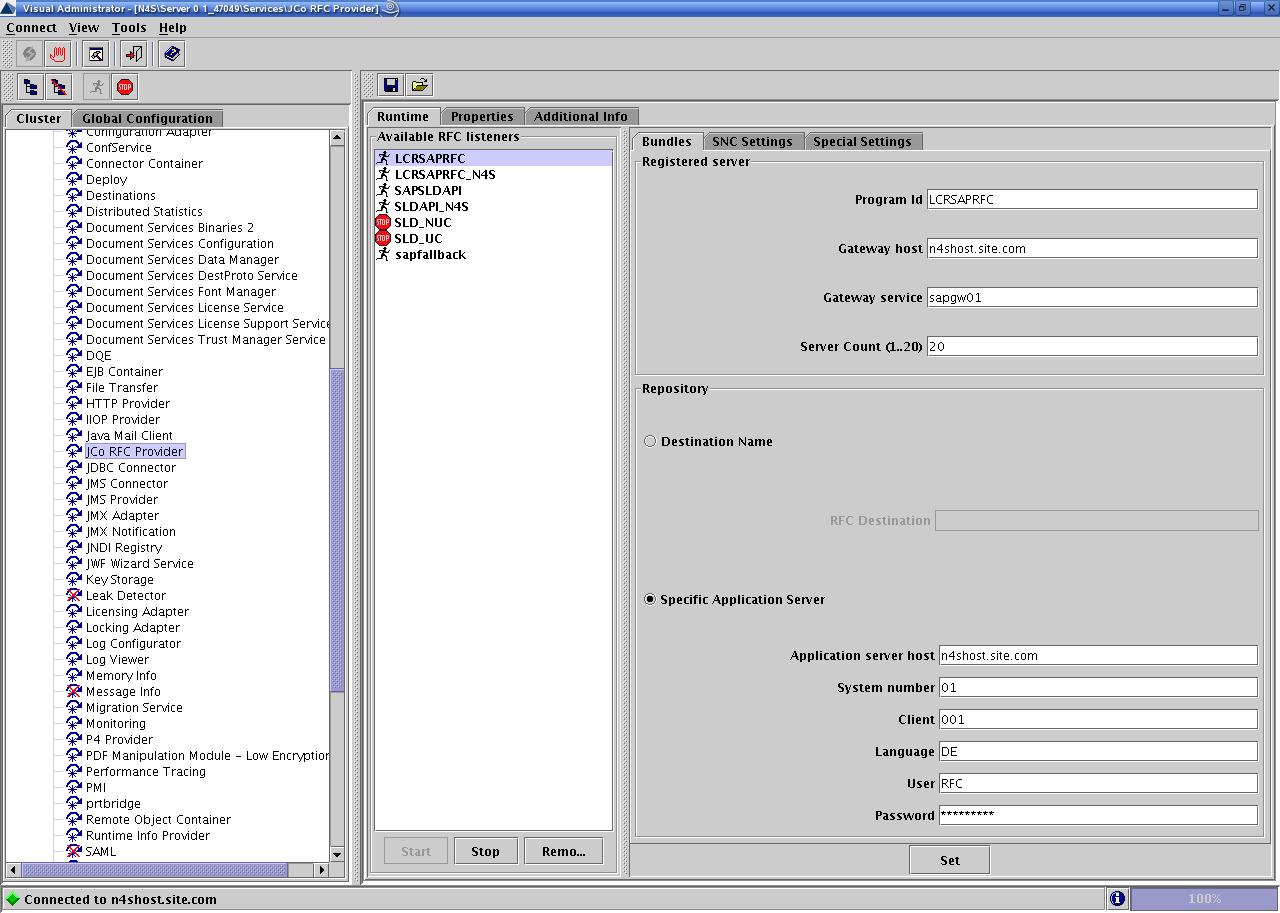Click the Set button
The width and height of the screenshot is (1280, 913).
point(949,860)
